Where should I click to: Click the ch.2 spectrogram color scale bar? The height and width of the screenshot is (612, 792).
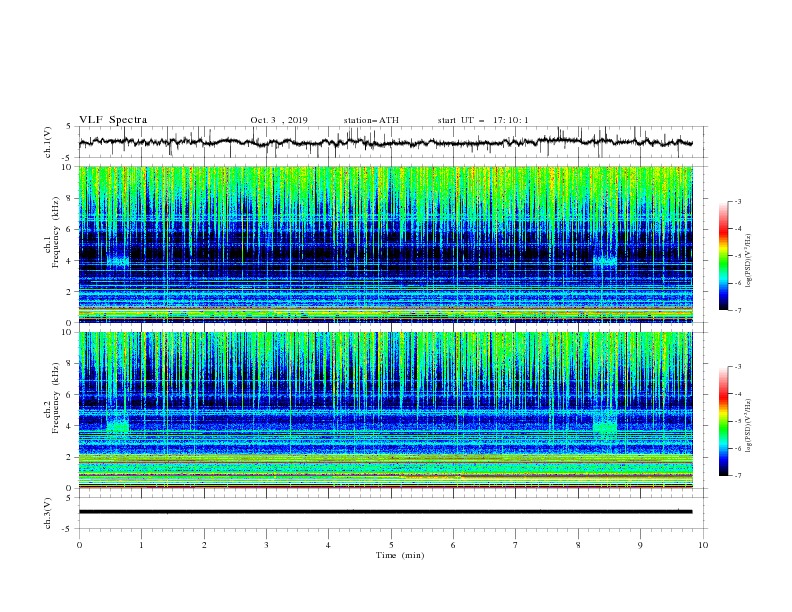click(723, 421)
